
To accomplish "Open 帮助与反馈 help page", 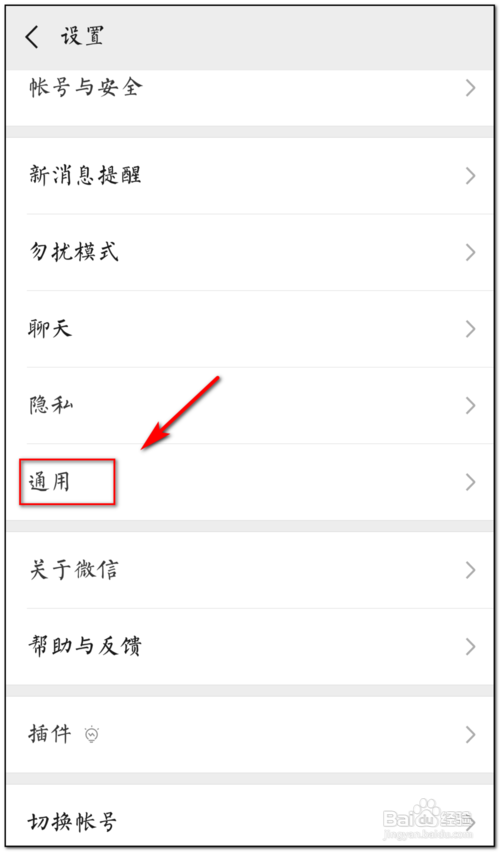I will coord(249,647).
